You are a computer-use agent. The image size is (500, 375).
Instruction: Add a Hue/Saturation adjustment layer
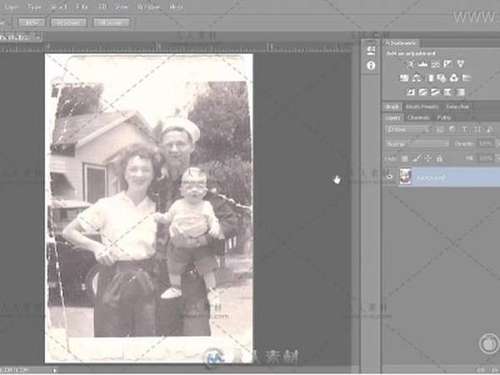pos(404,78)
